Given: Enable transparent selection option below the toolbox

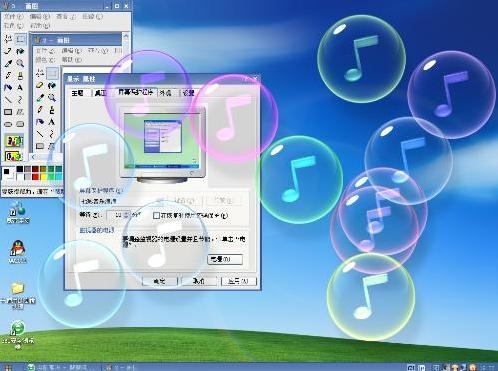Looking at the screenshot, I should (14, 156).
